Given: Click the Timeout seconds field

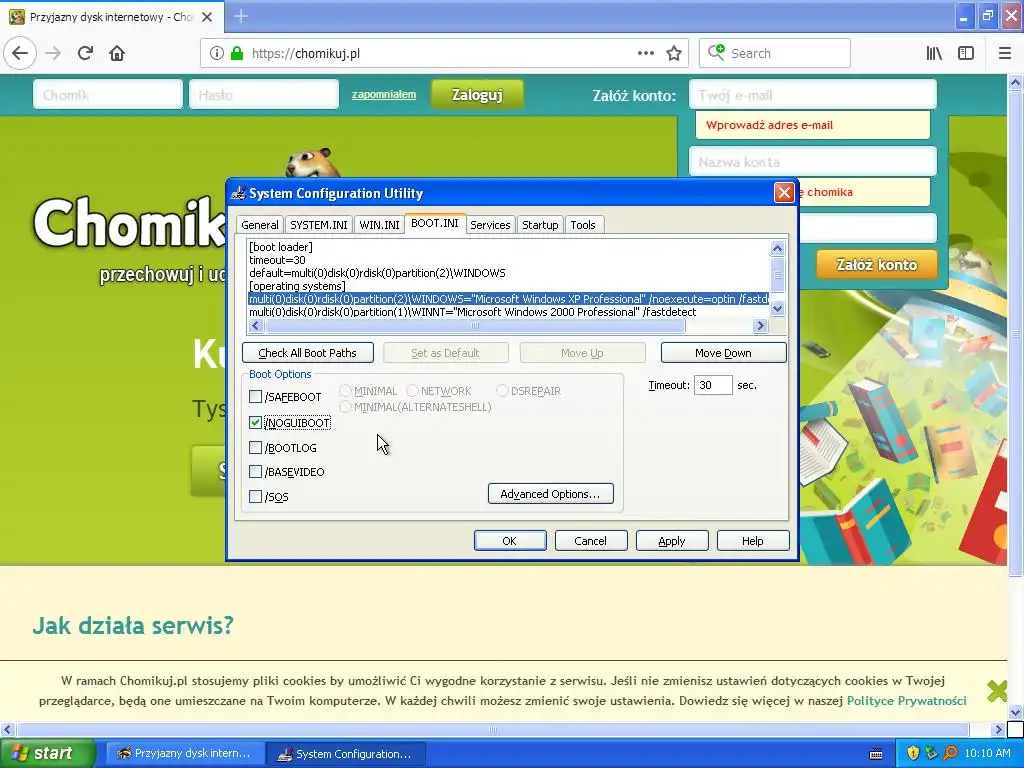Looking at the screenshot, I should click(x=712, y=385).
